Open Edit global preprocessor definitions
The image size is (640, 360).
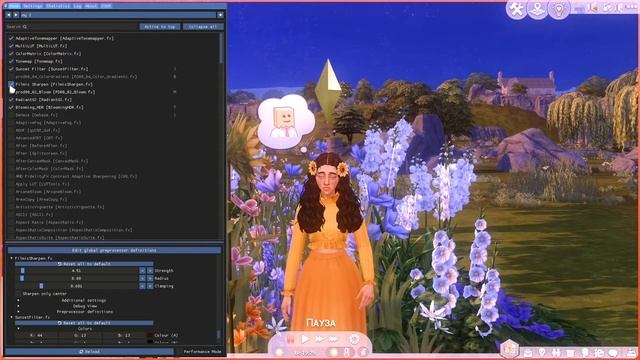114,250
